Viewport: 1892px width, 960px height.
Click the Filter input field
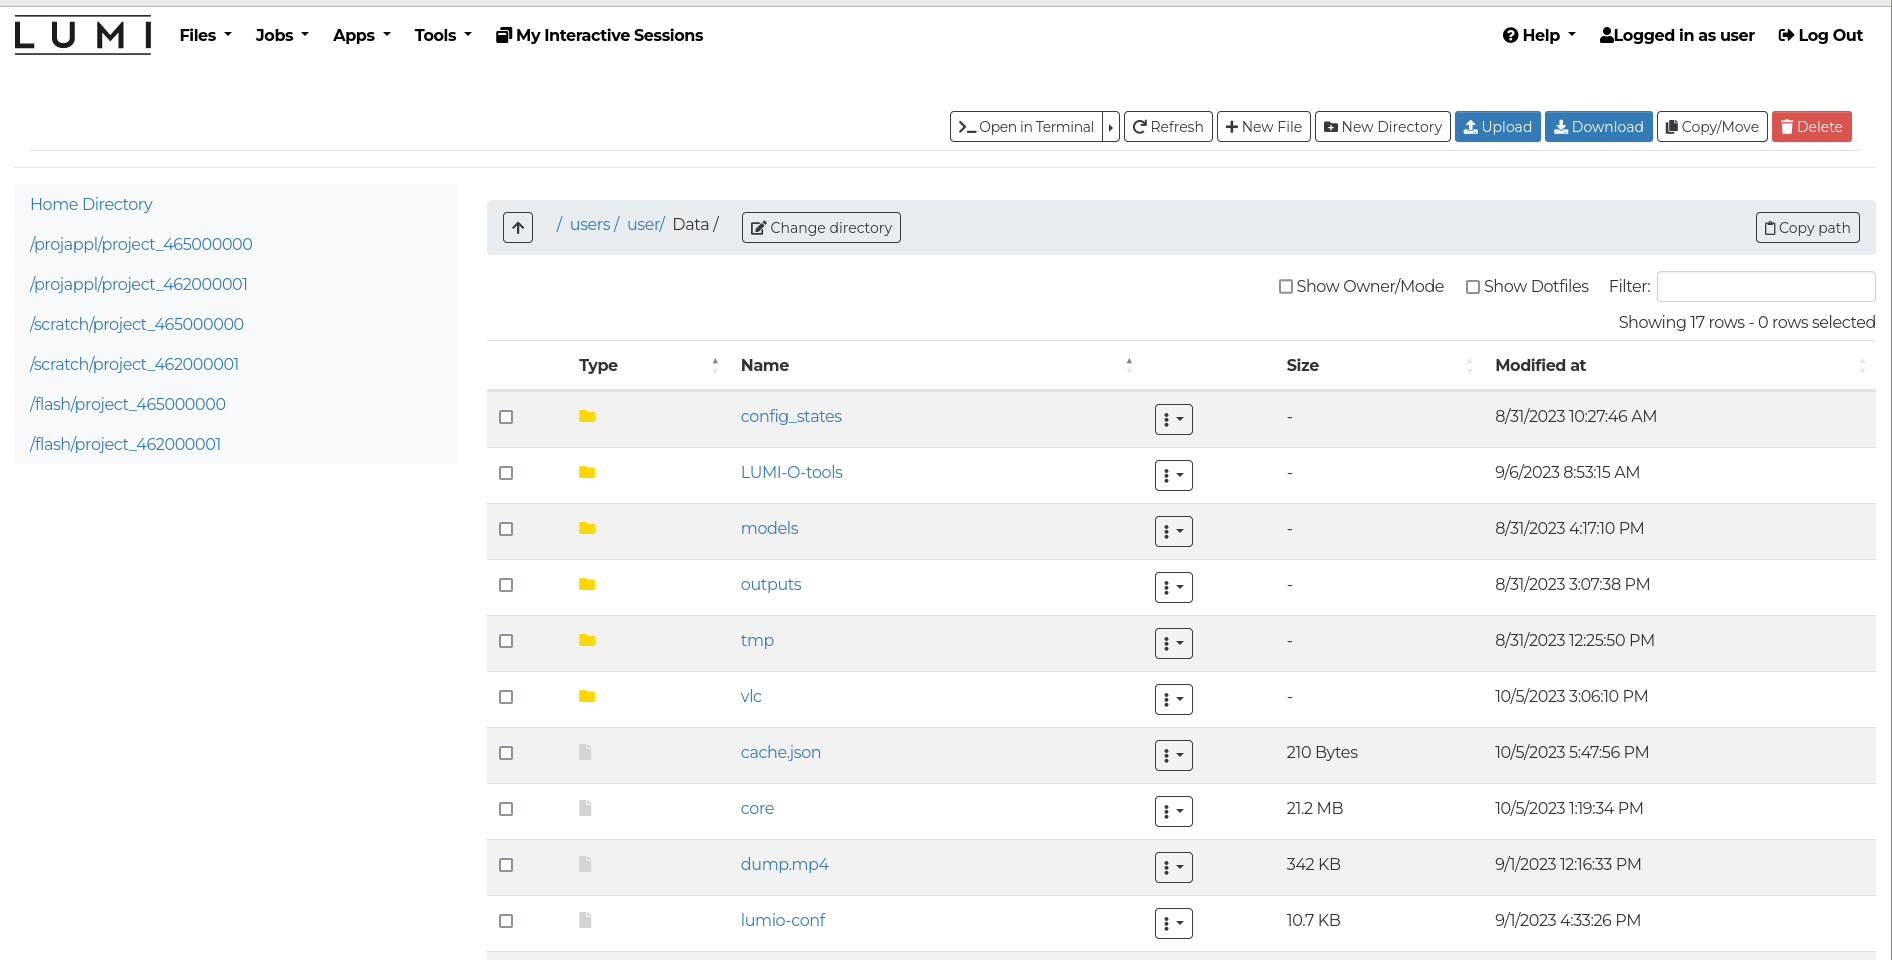tap(1765, 286)
